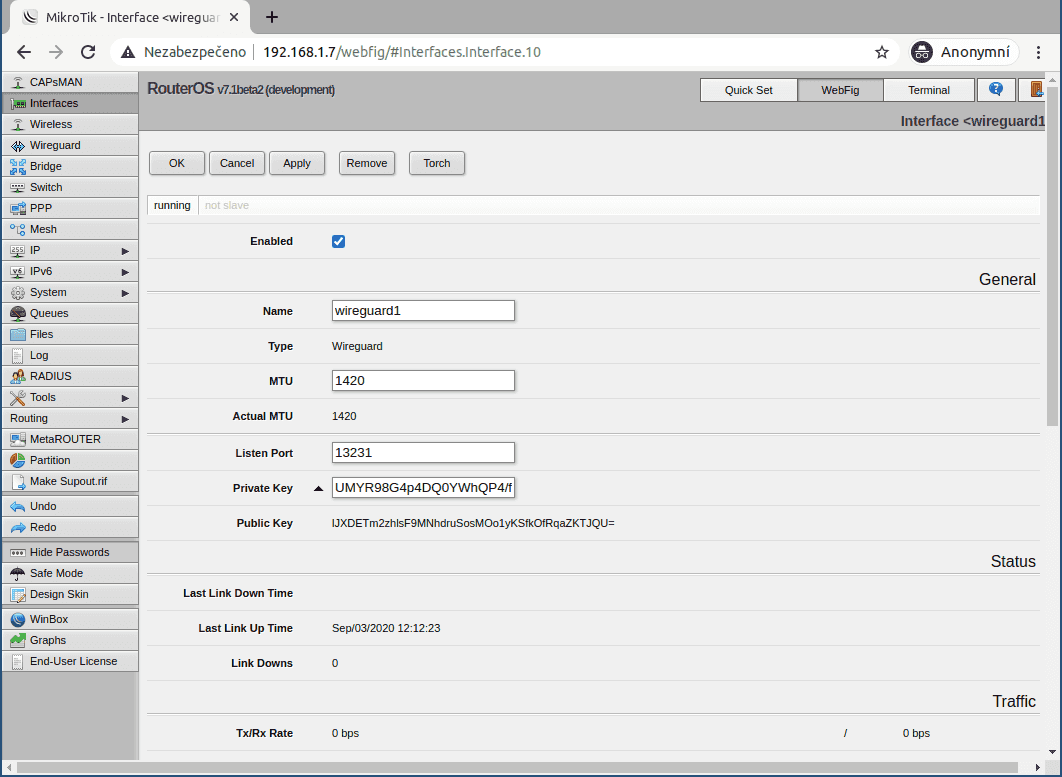Click the help question mark icon
1062x777 pixels.
coord(996,89)
